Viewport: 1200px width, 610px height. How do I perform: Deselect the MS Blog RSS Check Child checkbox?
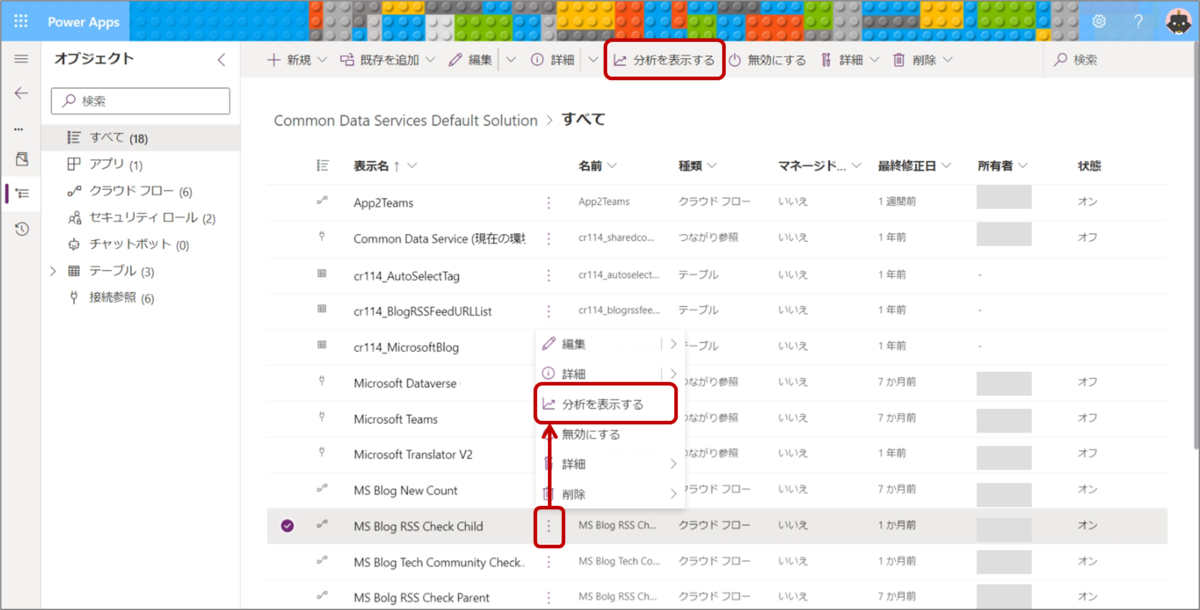[287, 526]
